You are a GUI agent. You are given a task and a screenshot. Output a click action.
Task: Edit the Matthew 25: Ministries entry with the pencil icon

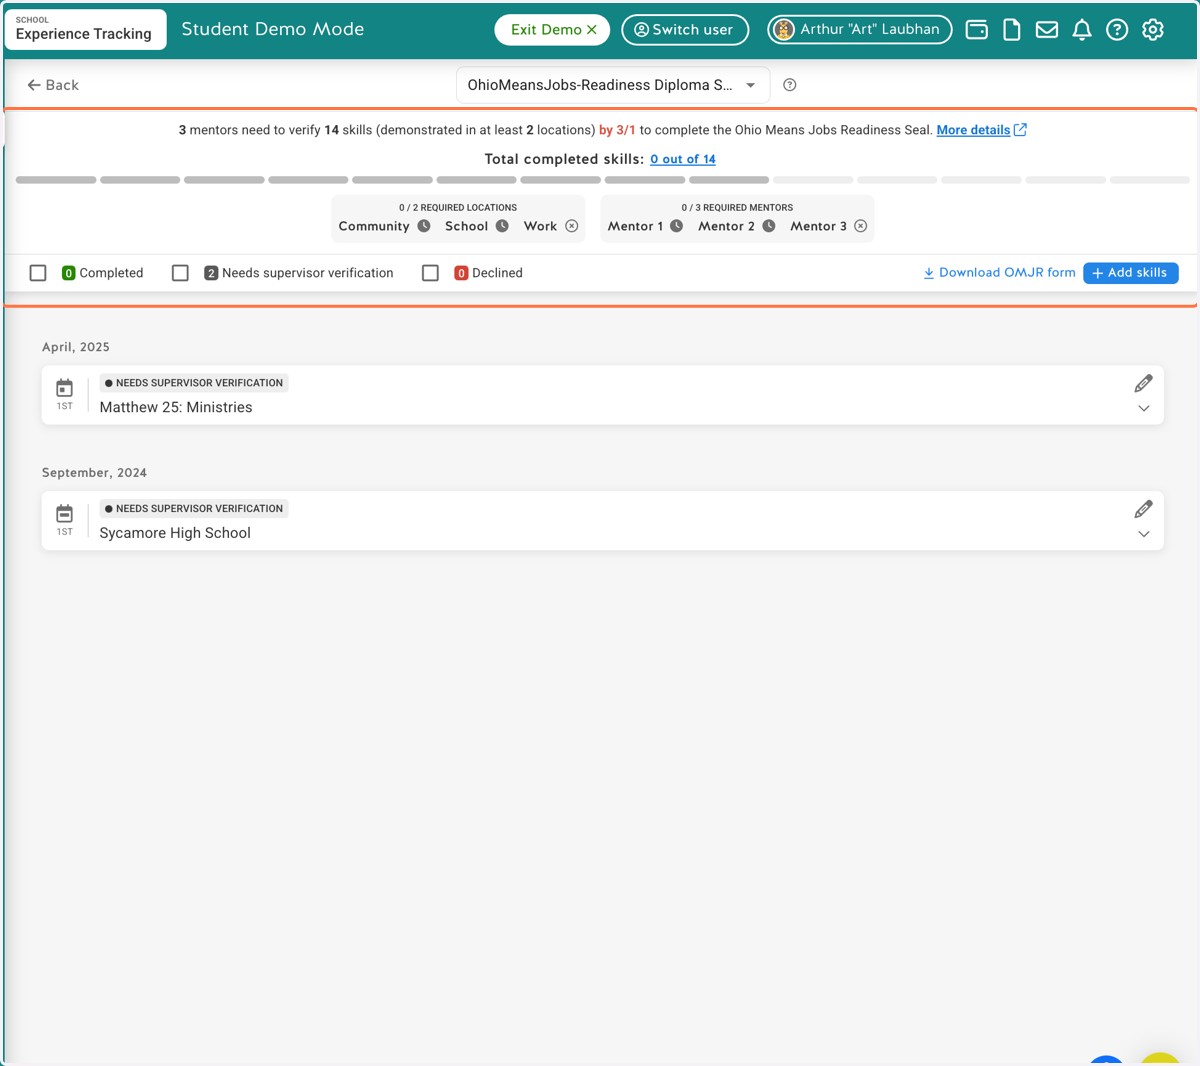click(1143, 384)
